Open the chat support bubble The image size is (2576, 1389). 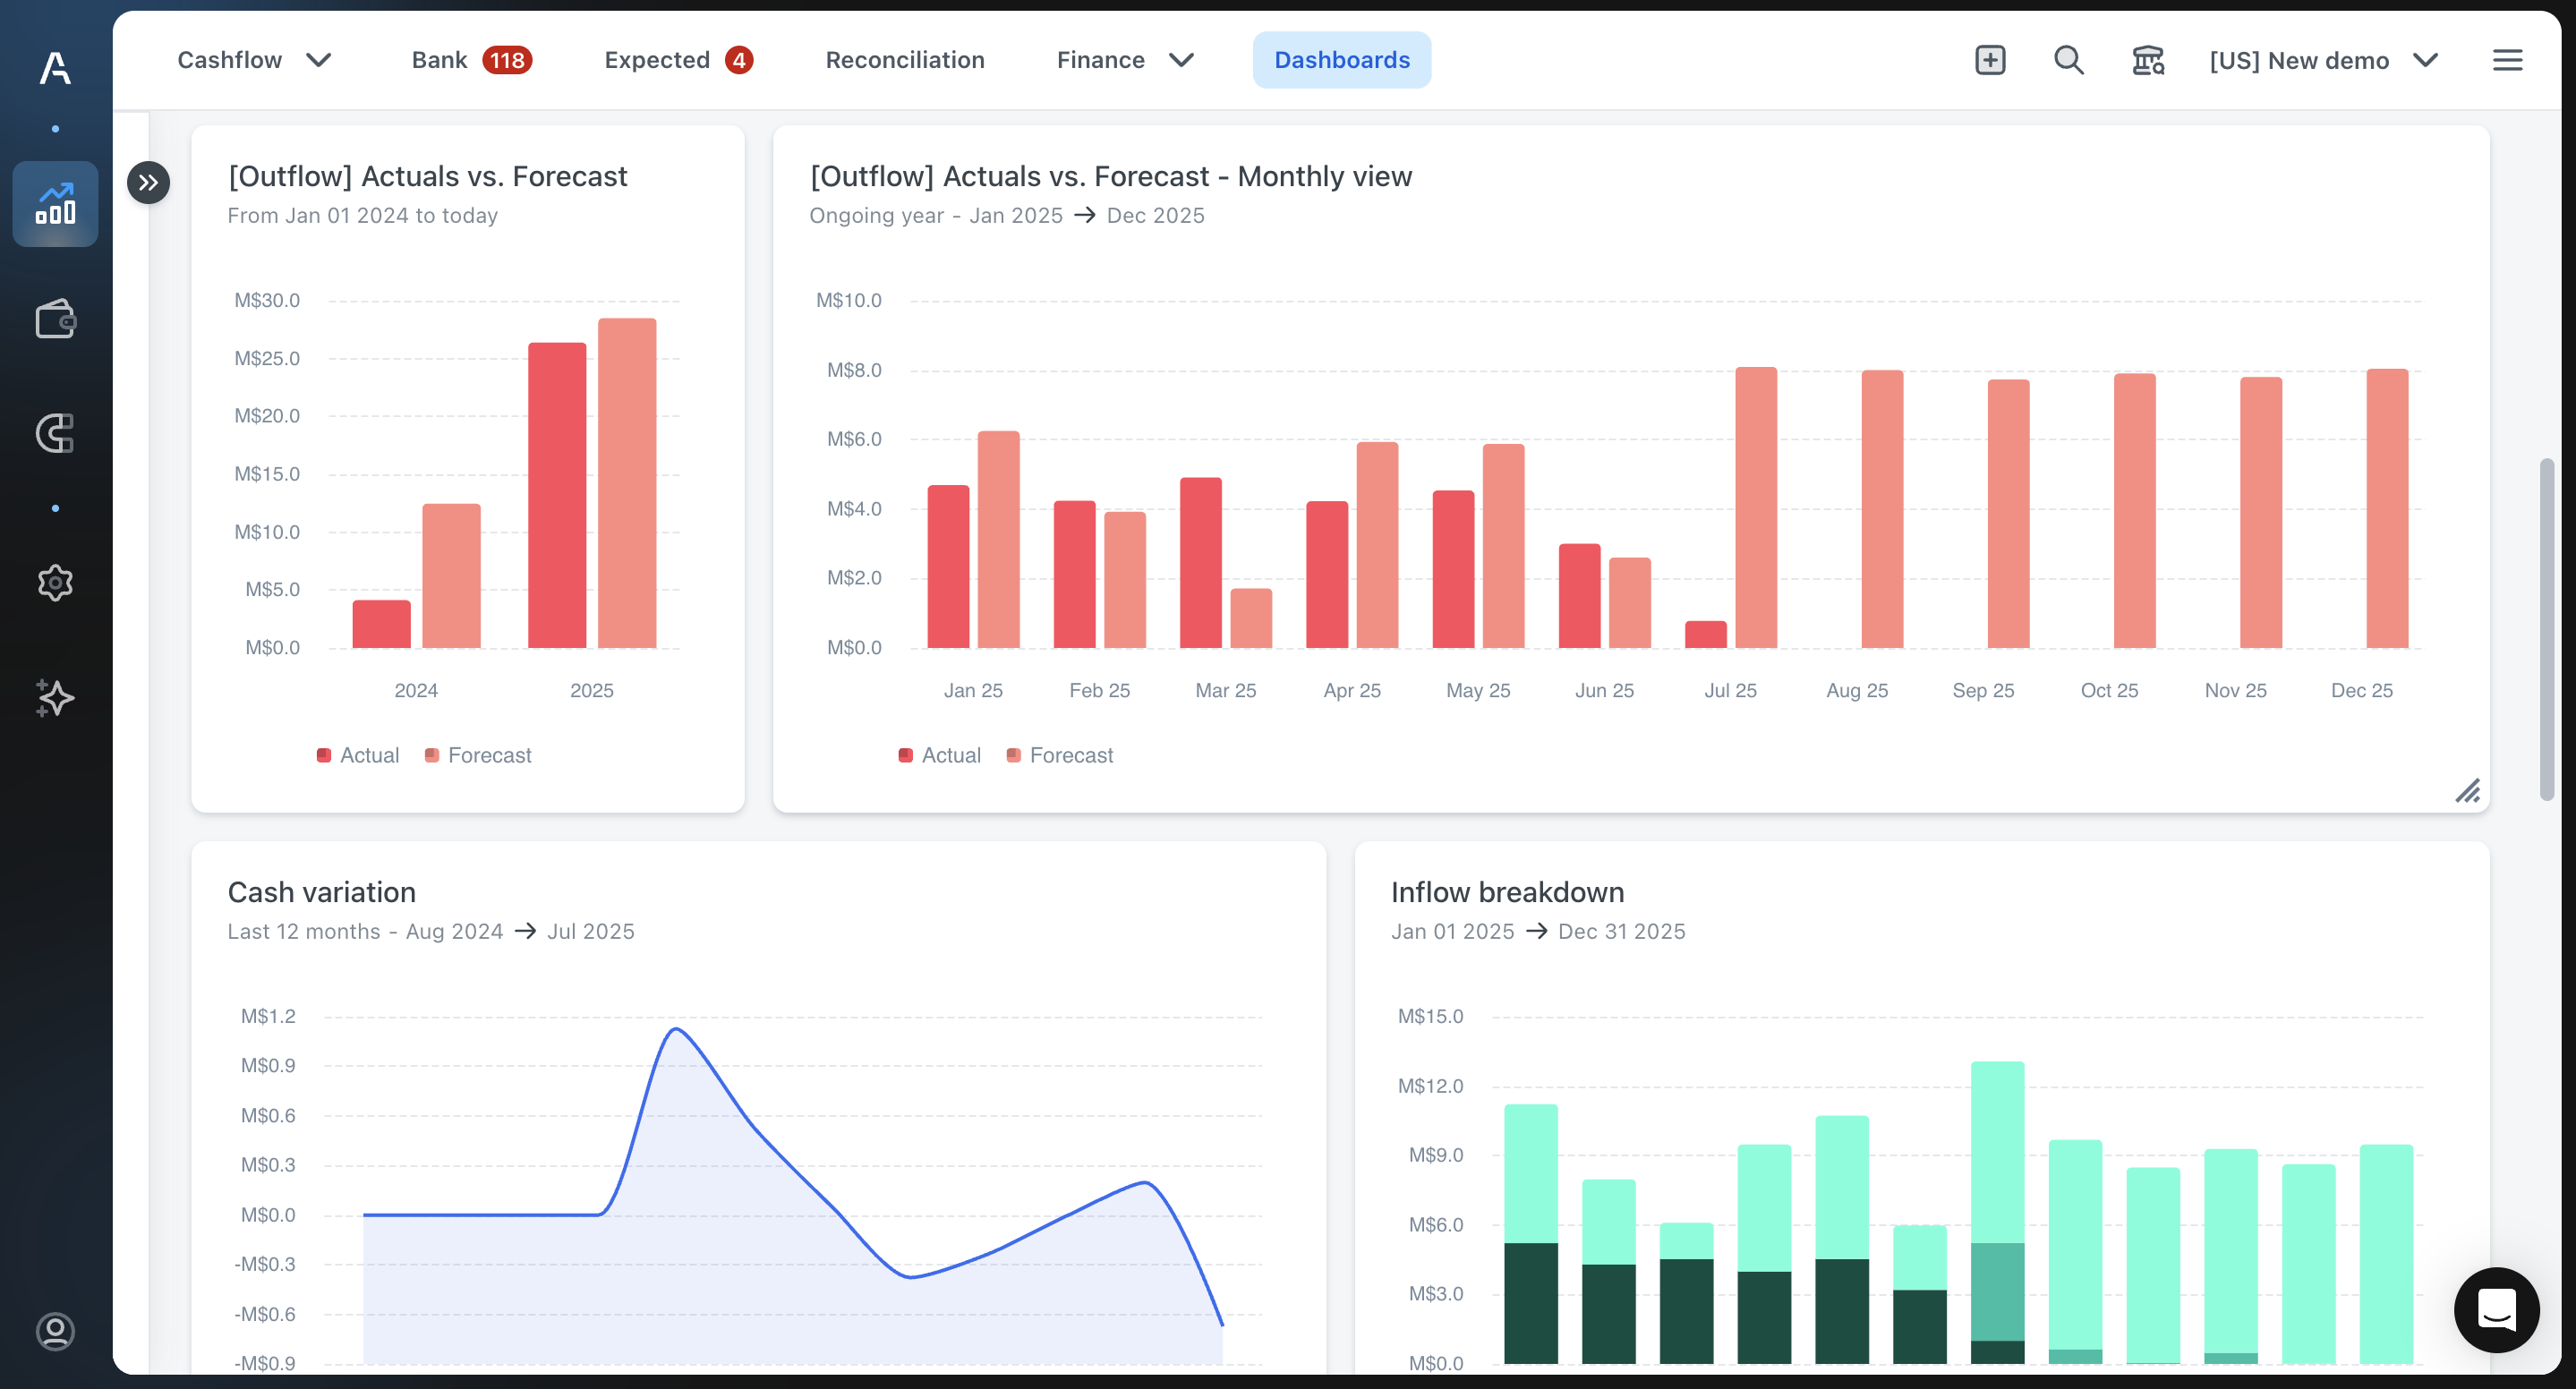point(2495,1309)
